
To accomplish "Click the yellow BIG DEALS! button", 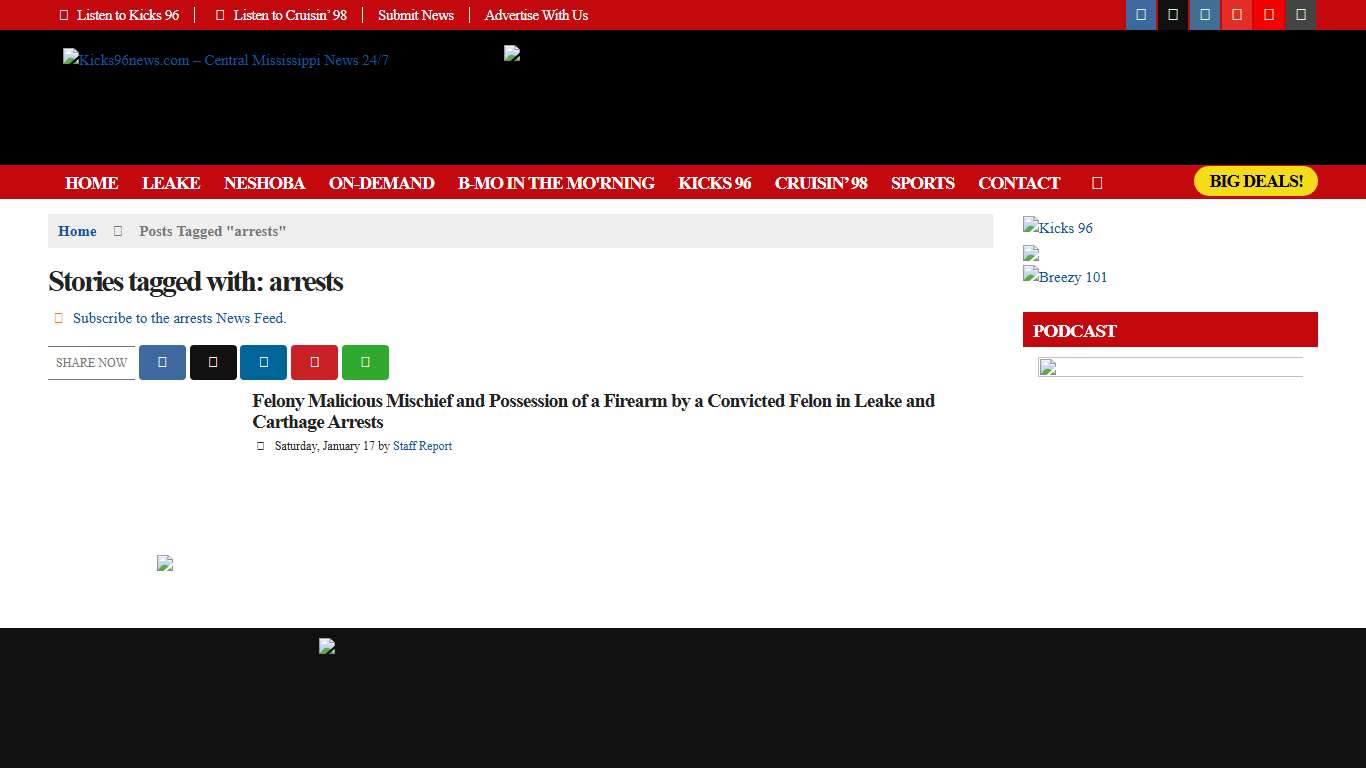I will coord(1255,181).
